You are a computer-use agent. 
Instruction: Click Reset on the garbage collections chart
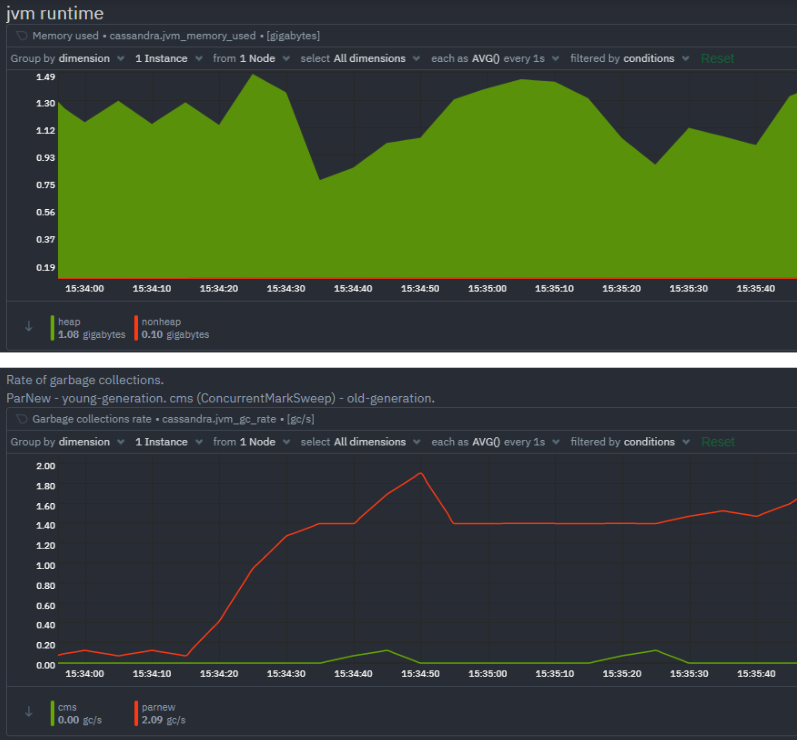click(x=717, y=442)
